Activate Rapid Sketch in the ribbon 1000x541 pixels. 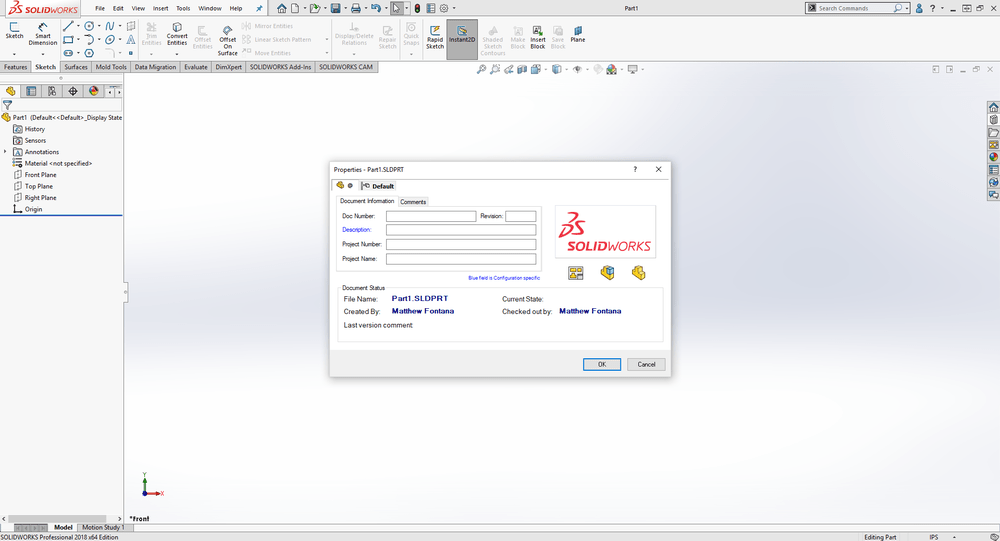point(435,35)
